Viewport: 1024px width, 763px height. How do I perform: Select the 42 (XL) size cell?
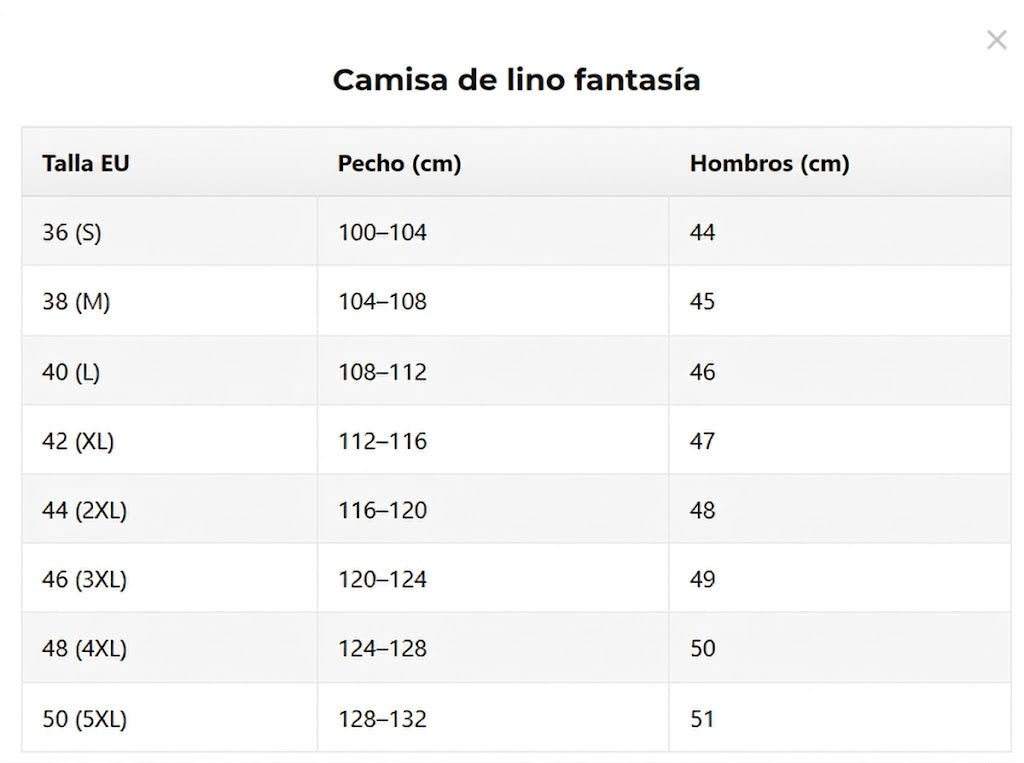pos(78,441)
